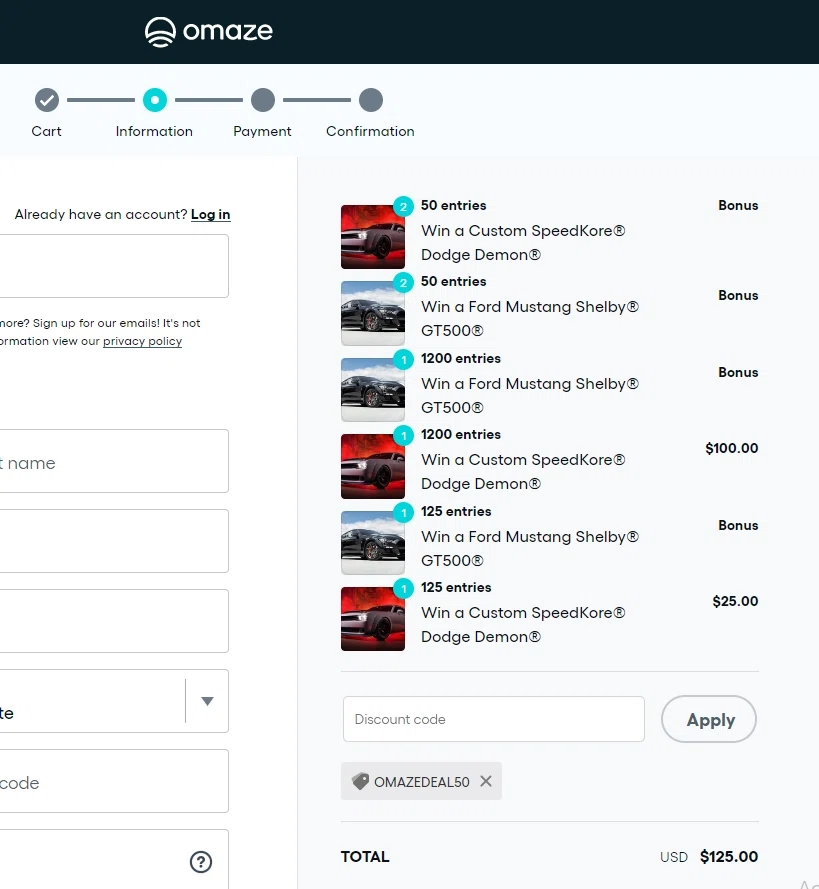Screen dimensions: 819x889
Task: Click quantity badge on 125 entries Mustang
Action: tap(404, 513)
